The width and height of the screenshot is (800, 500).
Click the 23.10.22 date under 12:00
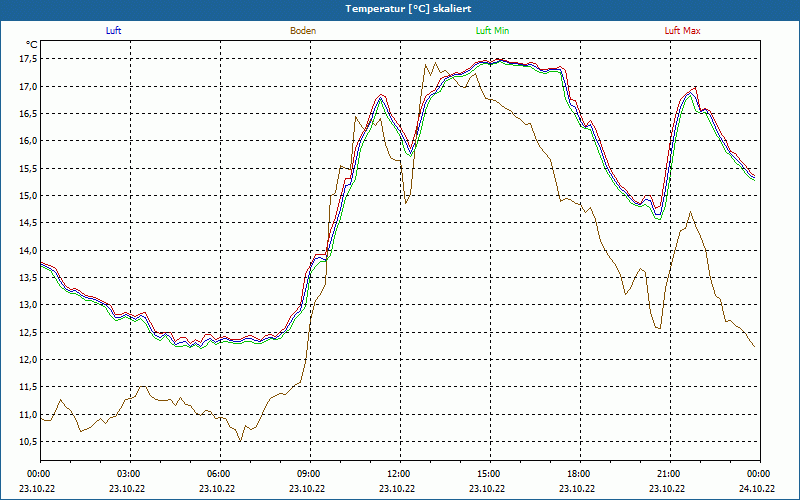tap(397, 489)
